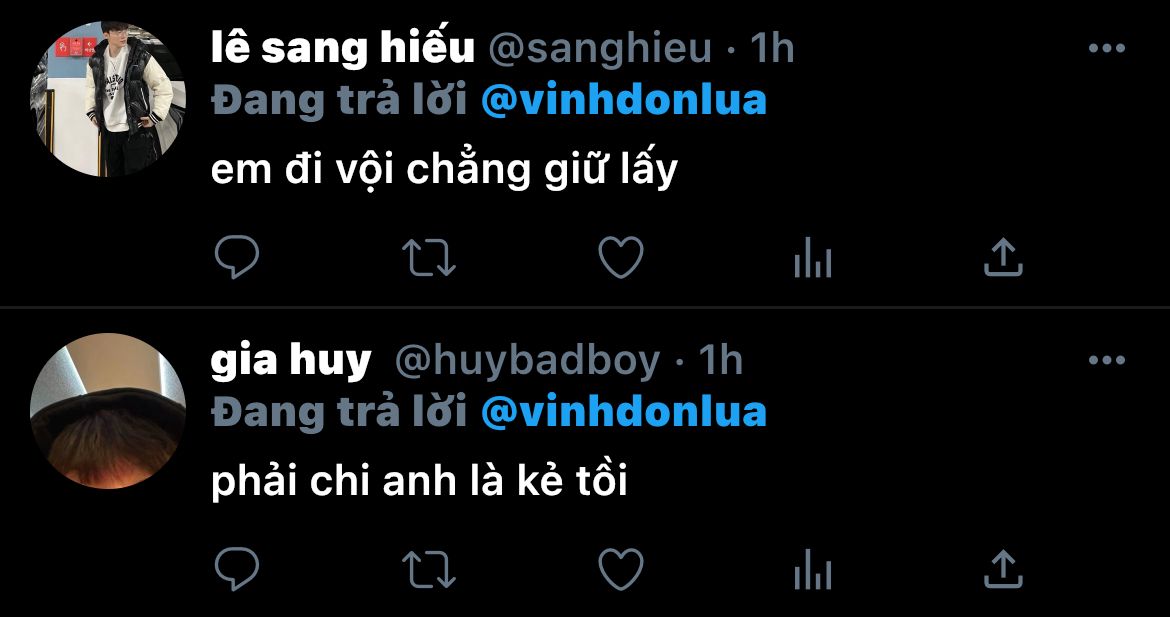
Task: Open @vinhdonlua mention in first reply
Action: (624, 101)
